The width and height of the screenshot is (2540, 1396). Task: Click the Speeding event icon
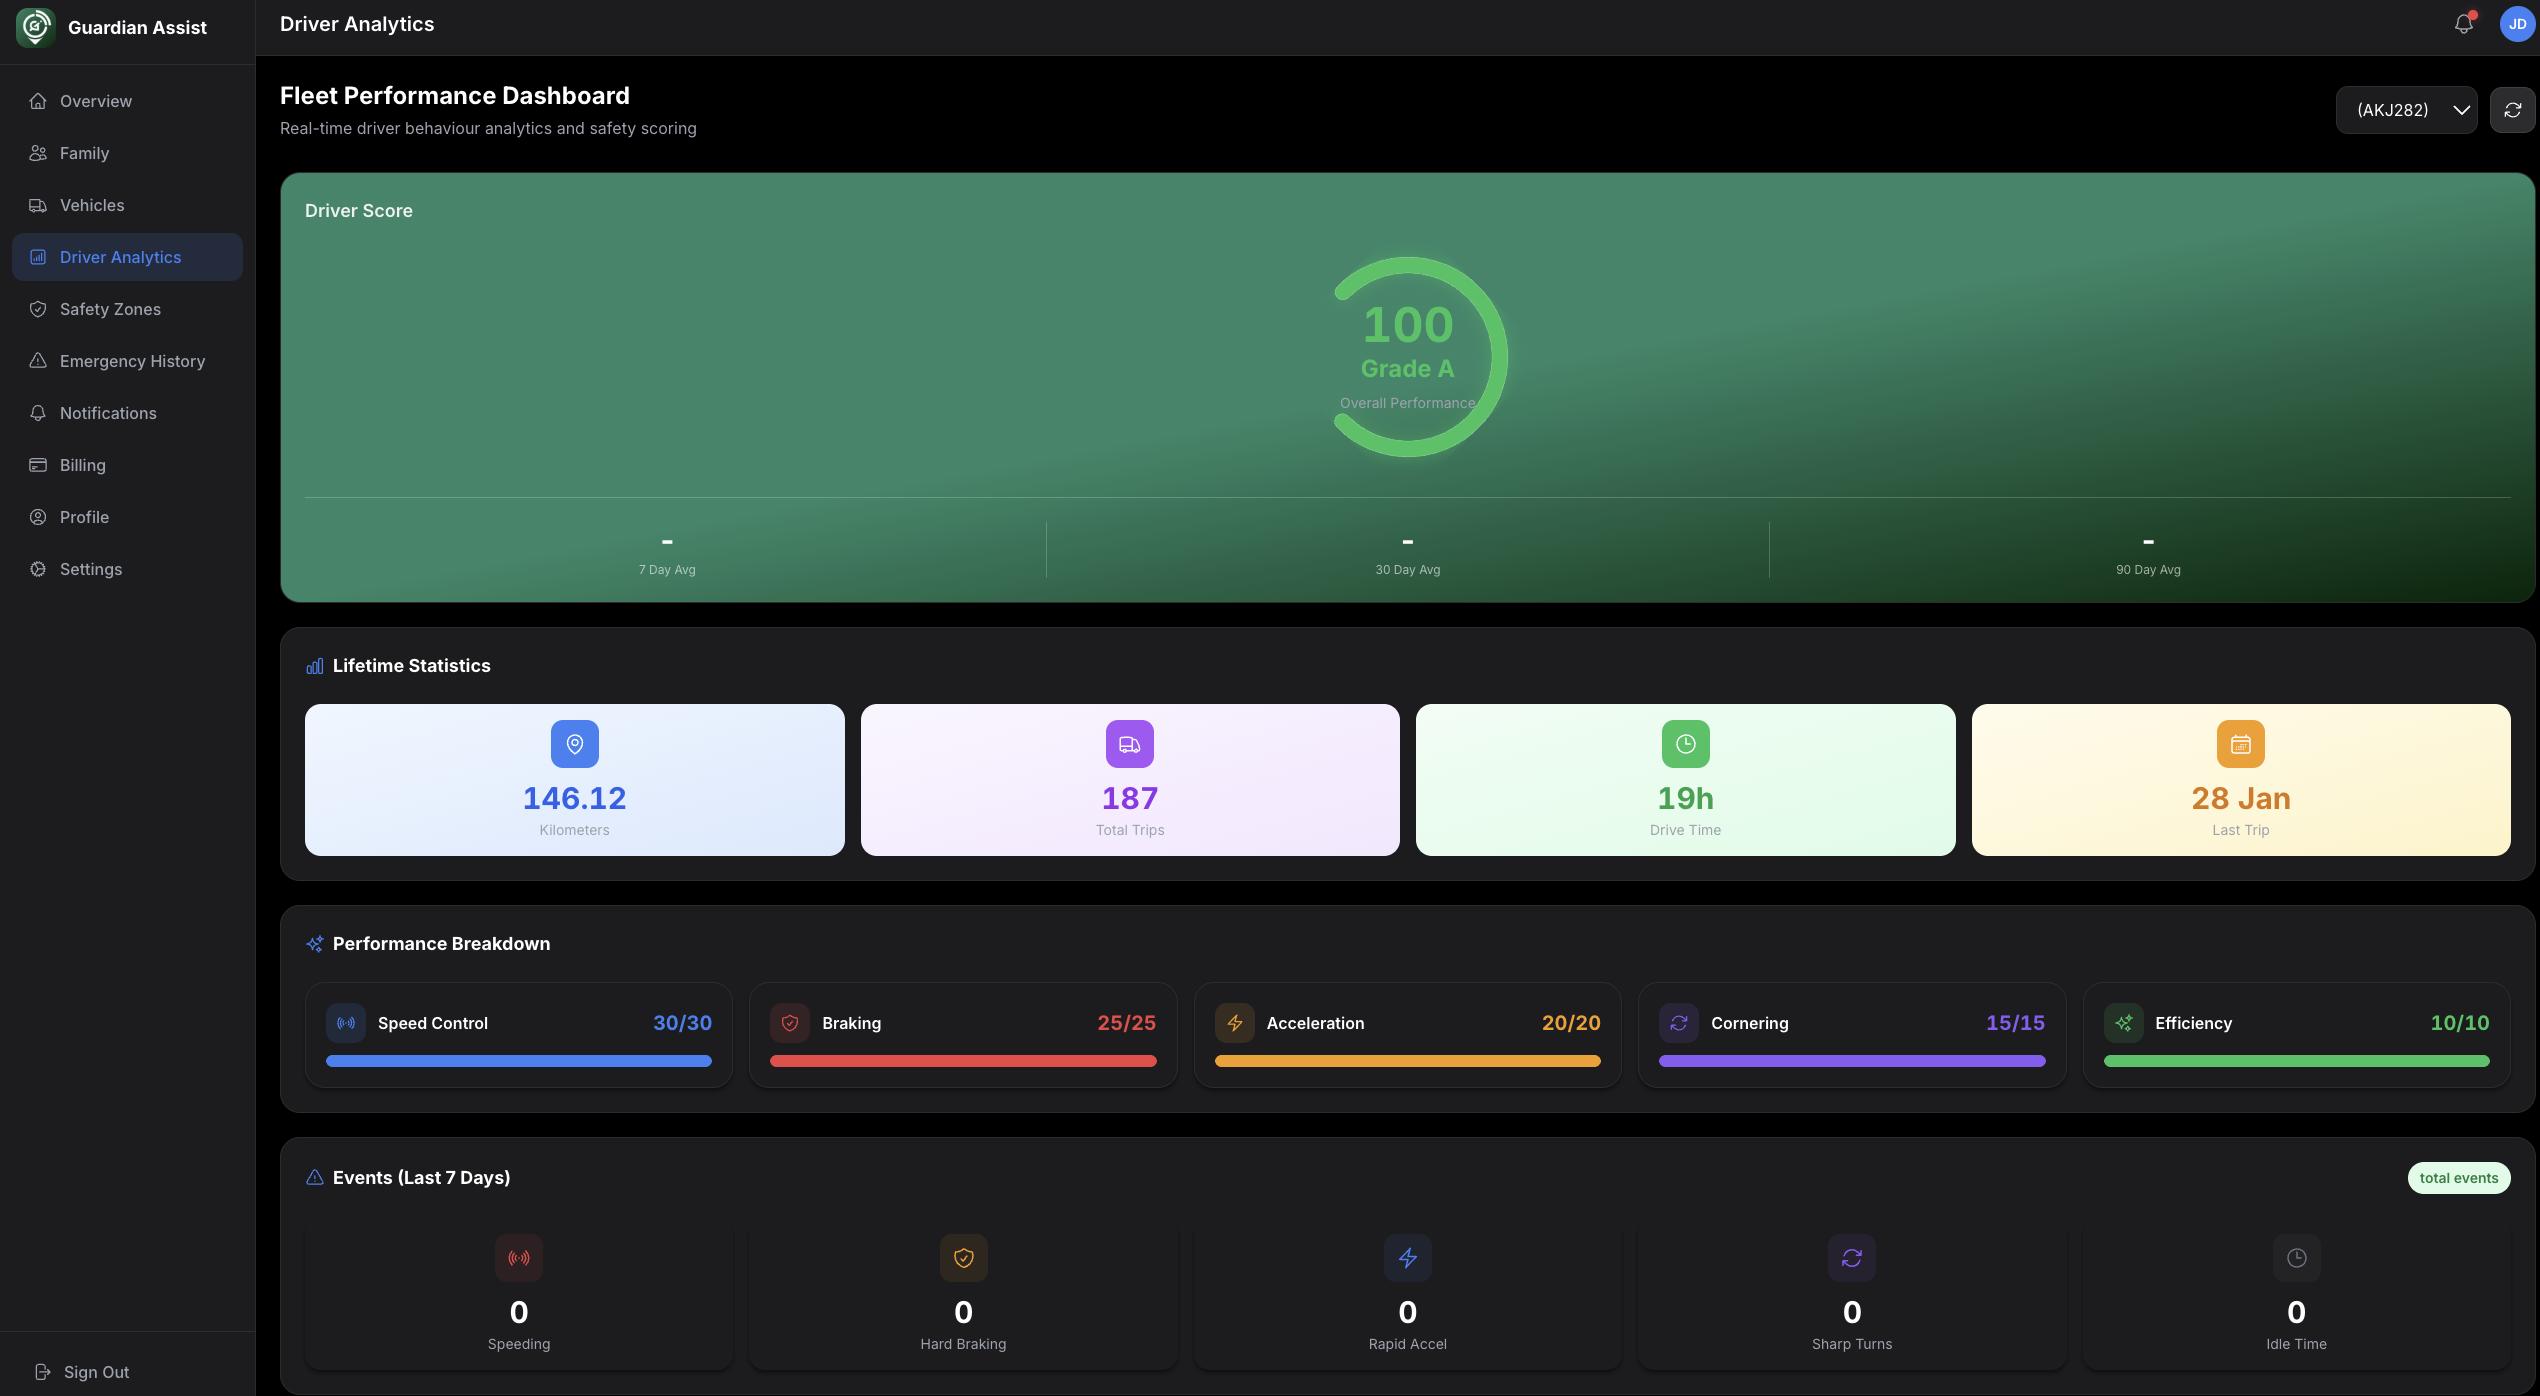tap(519, 1258)
